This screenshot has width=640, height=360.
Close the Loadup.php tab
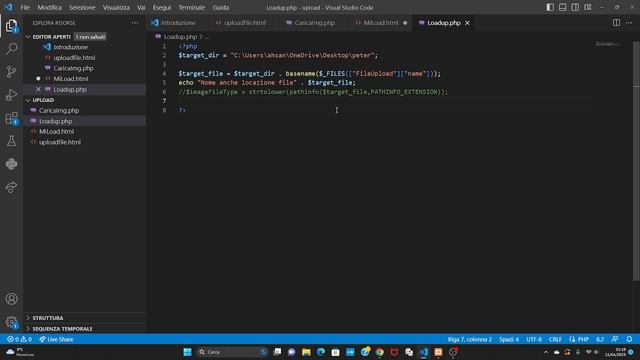pyautogui.click(x=467, y=23)
